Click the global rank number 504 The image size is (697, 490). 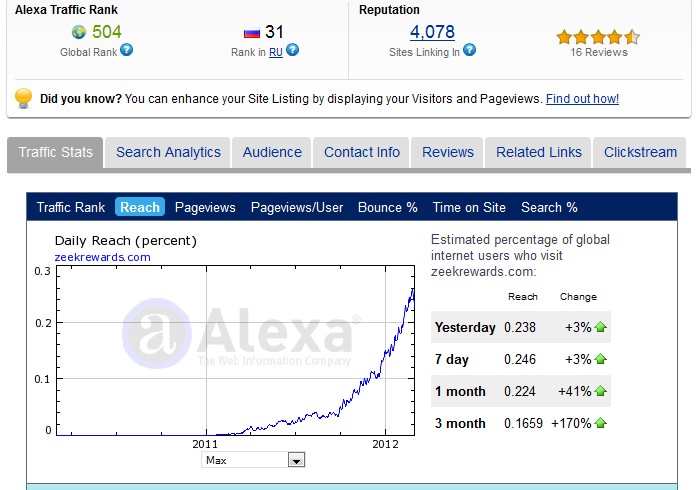107,32
